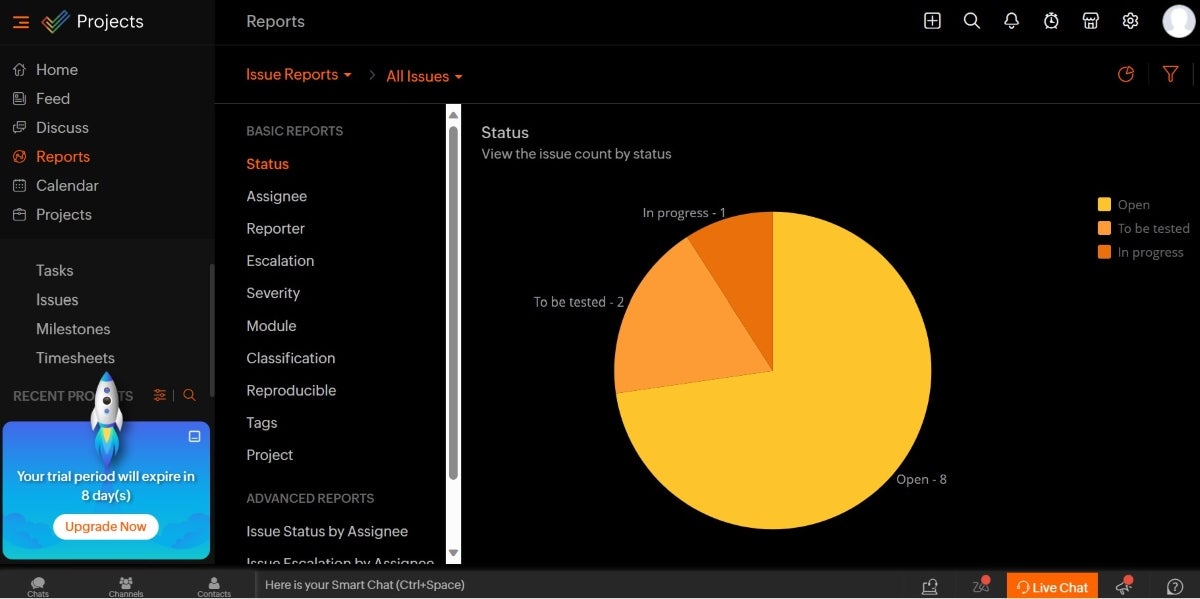Check notifications via the bell icon
This screenshot has height=599, width=1200.
pyautogui.click(x=1011, y=20)
